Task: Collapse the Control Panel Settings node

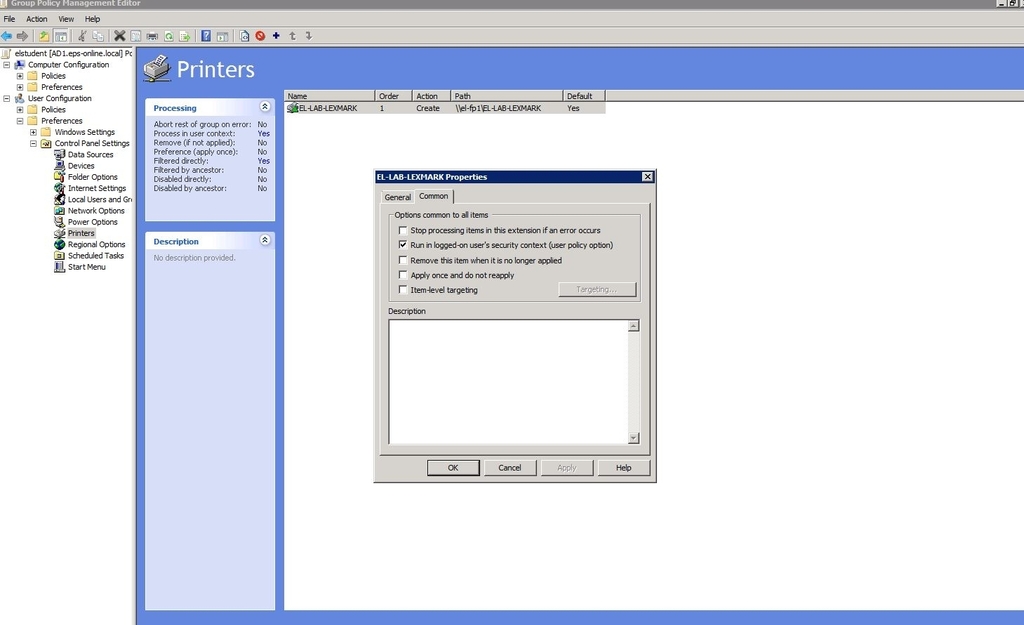Action: click(34, 143)
